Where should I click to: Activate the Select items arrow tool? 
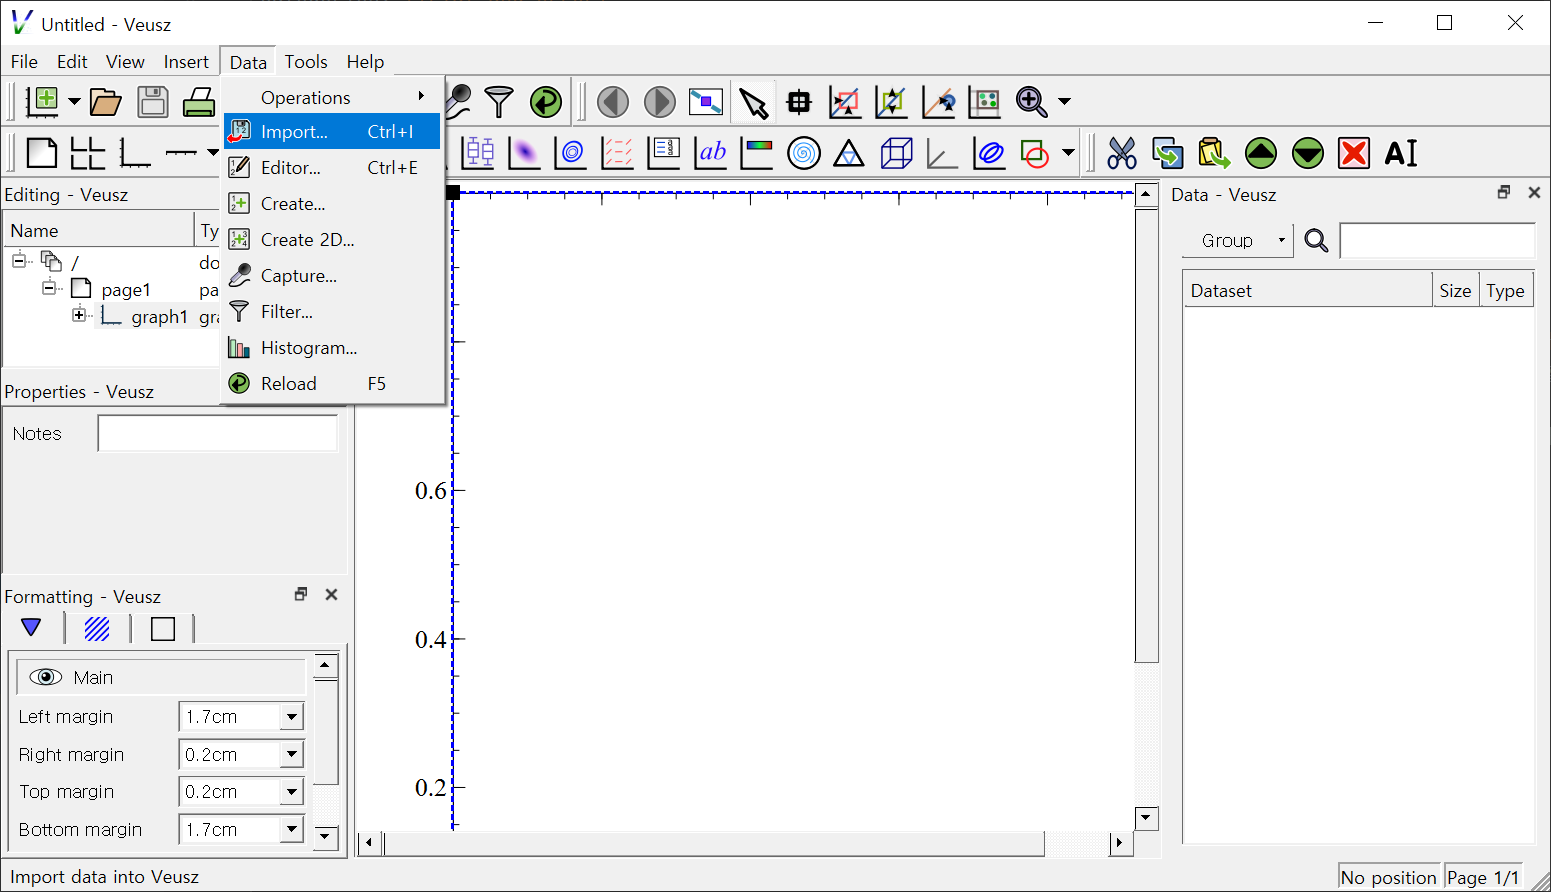coord(753,102)
